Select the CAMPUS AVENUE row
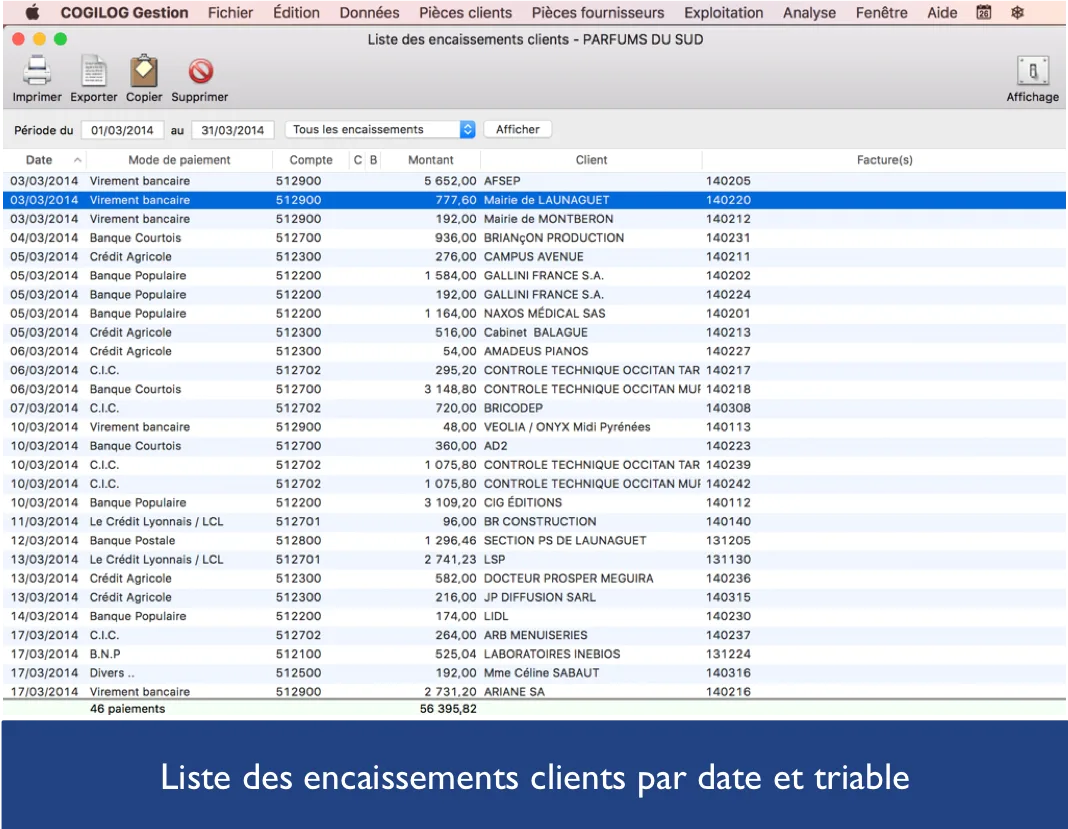The image size is (1068, 829). (x=534, y=257)
